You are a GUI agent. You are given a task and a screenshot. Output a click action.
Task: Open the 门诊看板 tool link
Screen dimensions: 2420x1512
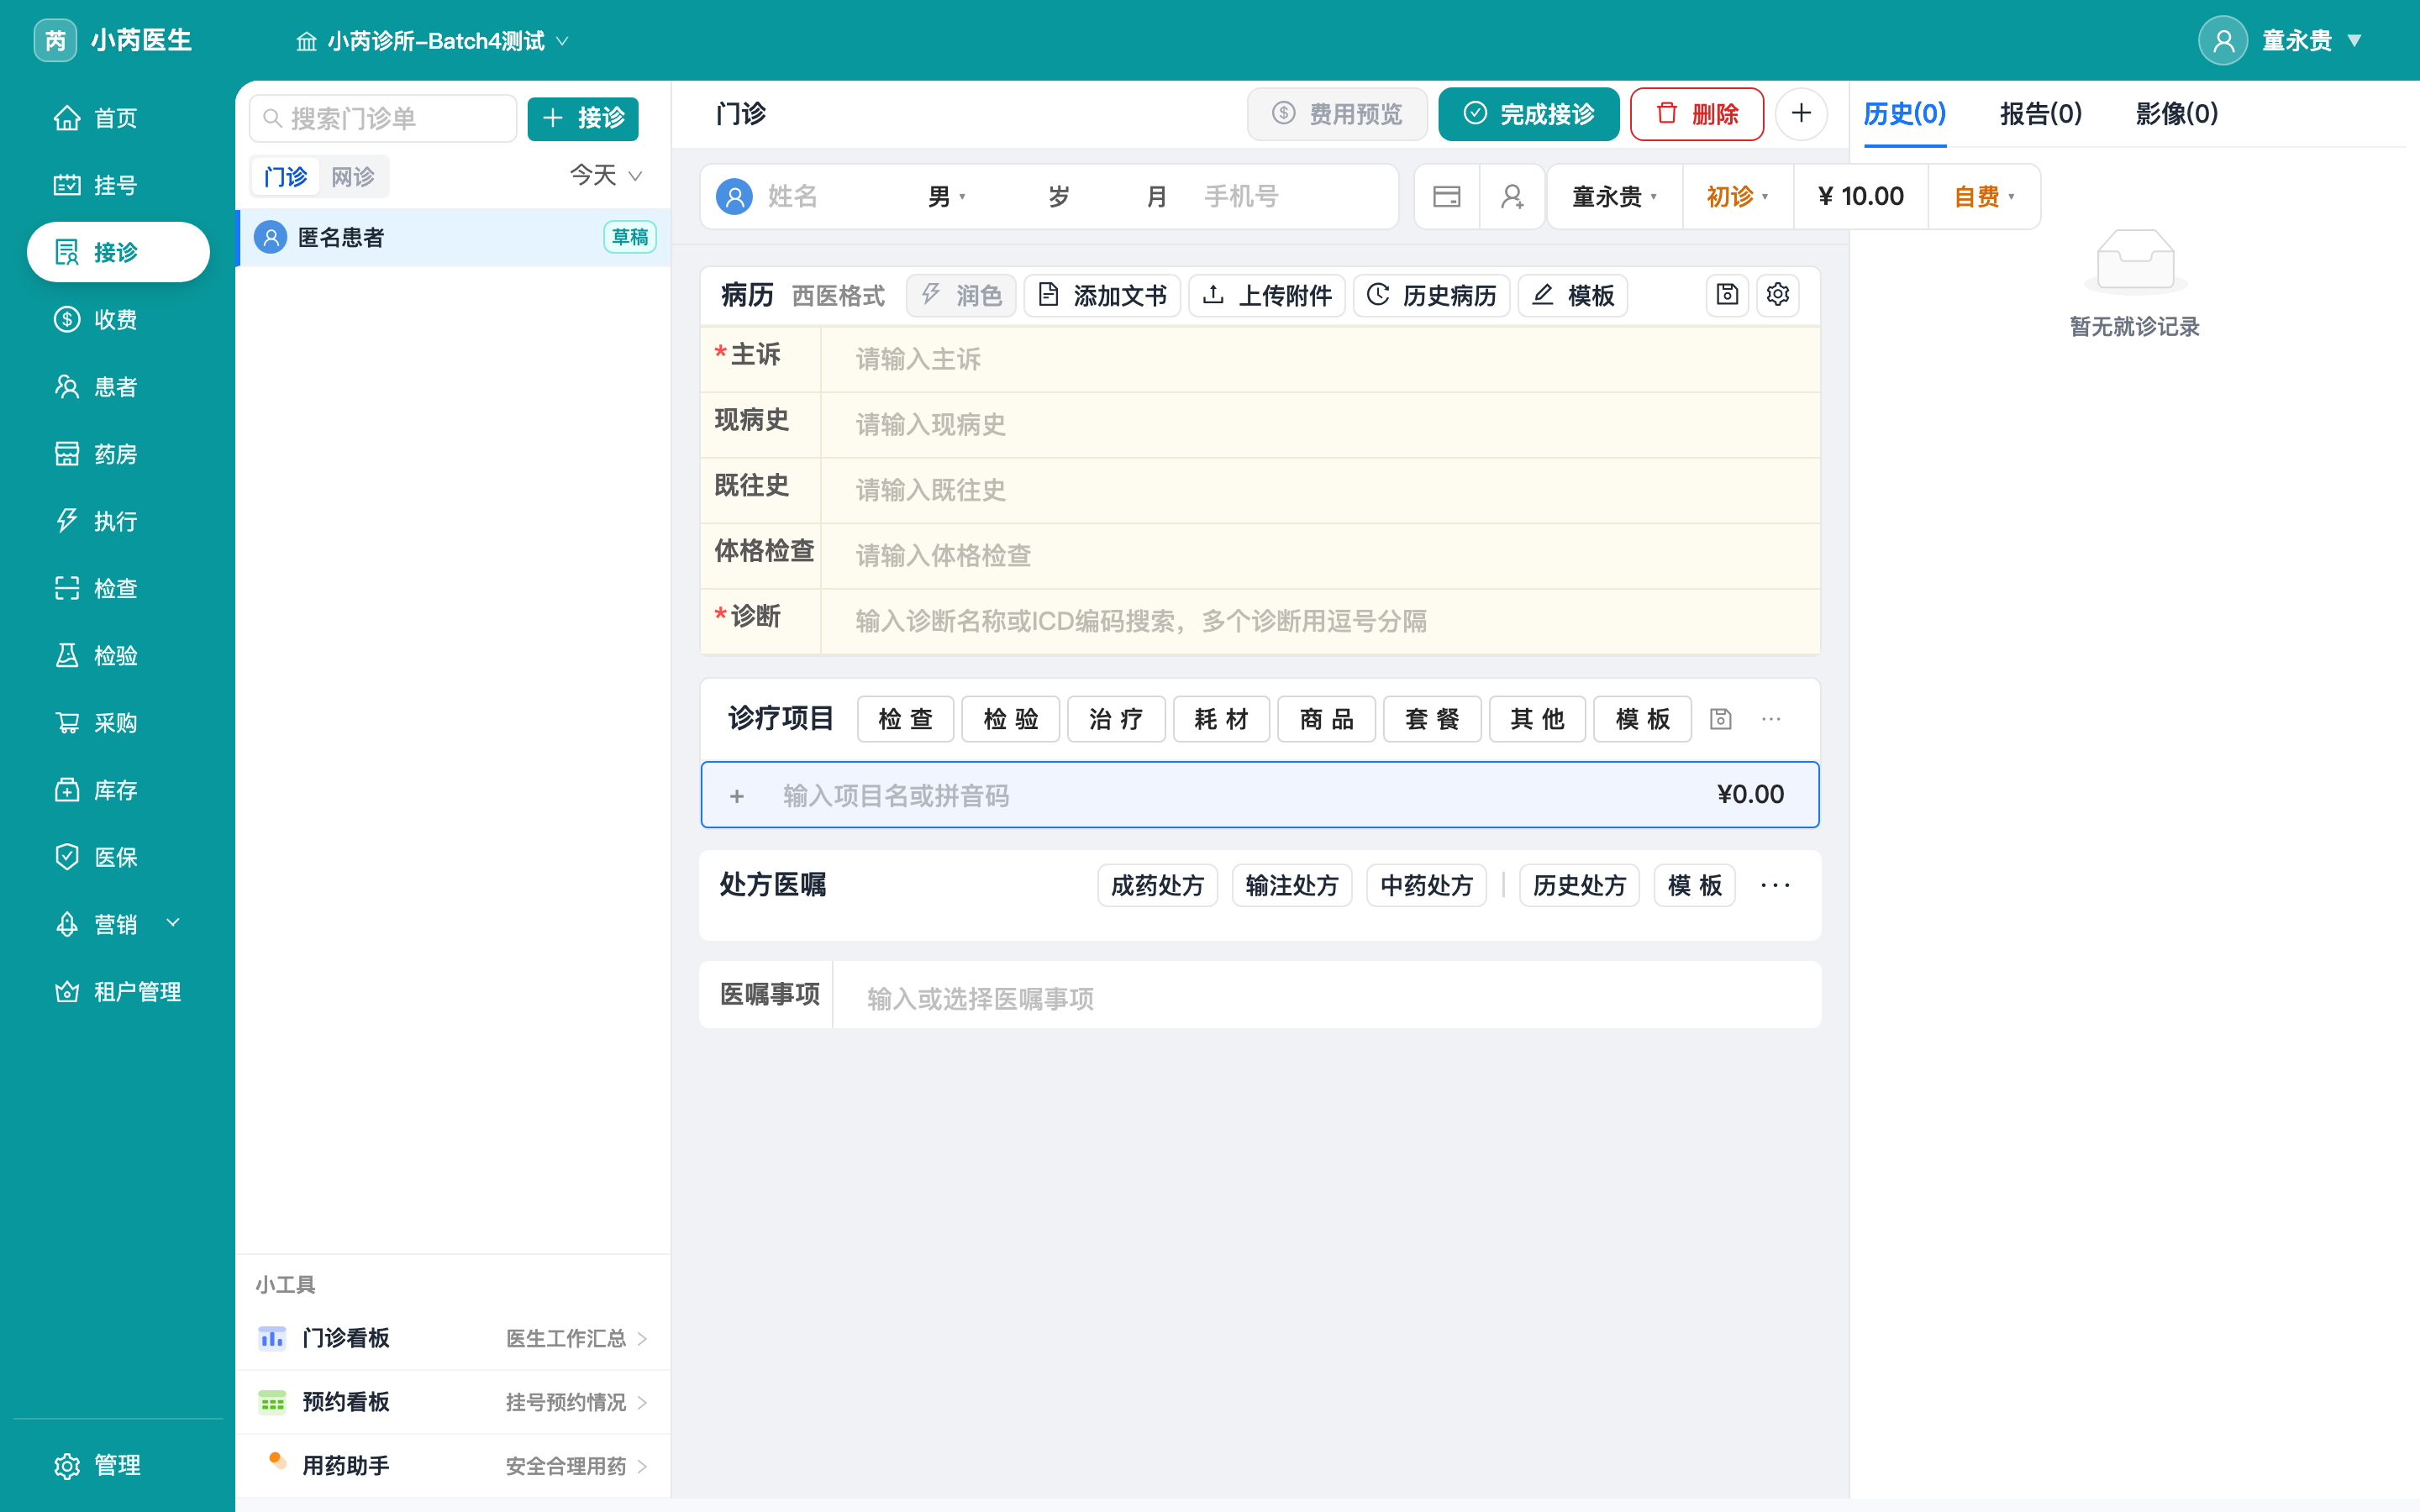(x=454, y=1338)
